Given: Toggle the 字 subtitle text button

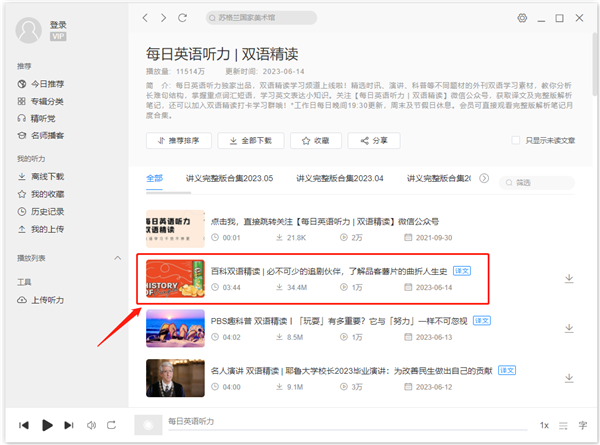Looking at the screenshot, I should coord(583,425).
